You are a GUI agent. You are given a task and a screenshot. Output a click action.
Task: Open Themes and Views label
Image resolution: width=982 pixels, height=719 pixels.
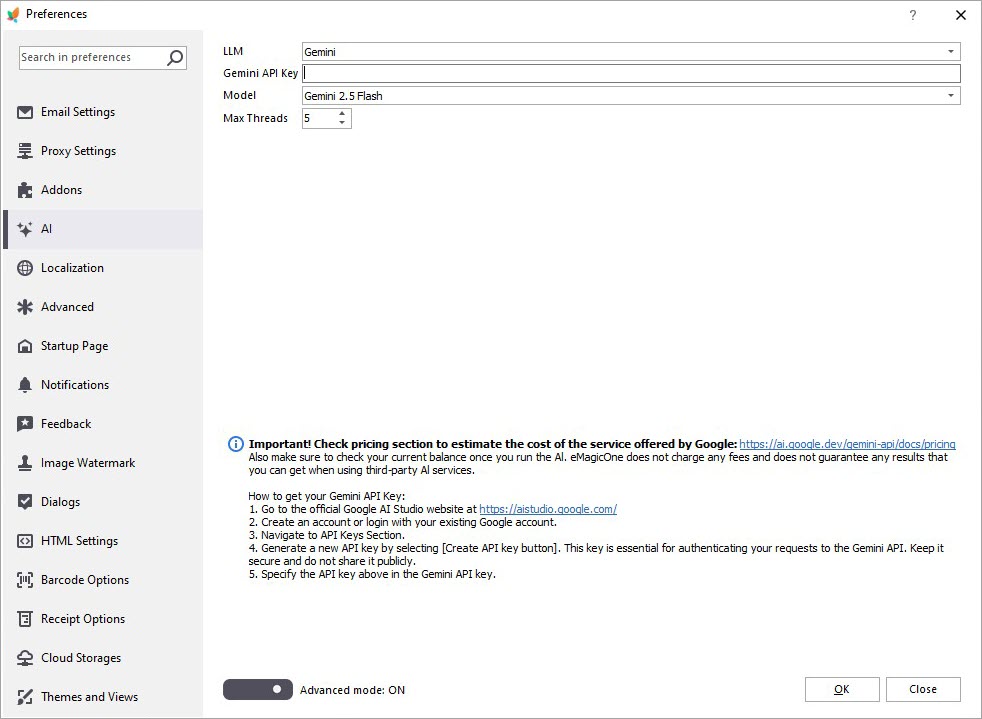tap(90, 696)
